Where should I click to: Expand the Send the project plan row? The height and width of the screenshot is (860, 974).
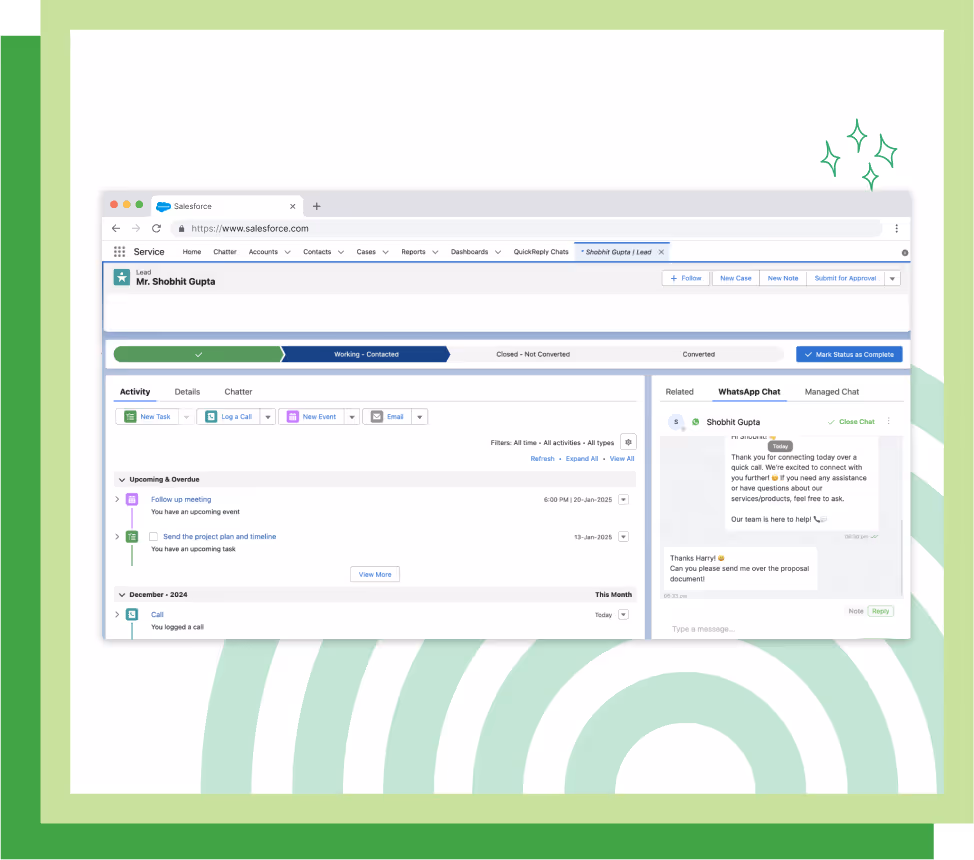point(117,537)
